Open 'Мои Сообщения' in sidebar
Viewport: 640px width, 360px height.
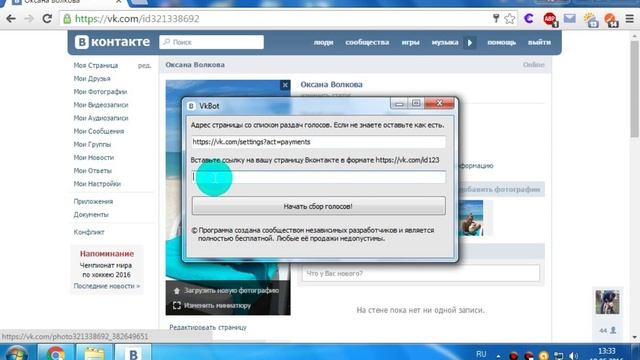click(99, 131)
